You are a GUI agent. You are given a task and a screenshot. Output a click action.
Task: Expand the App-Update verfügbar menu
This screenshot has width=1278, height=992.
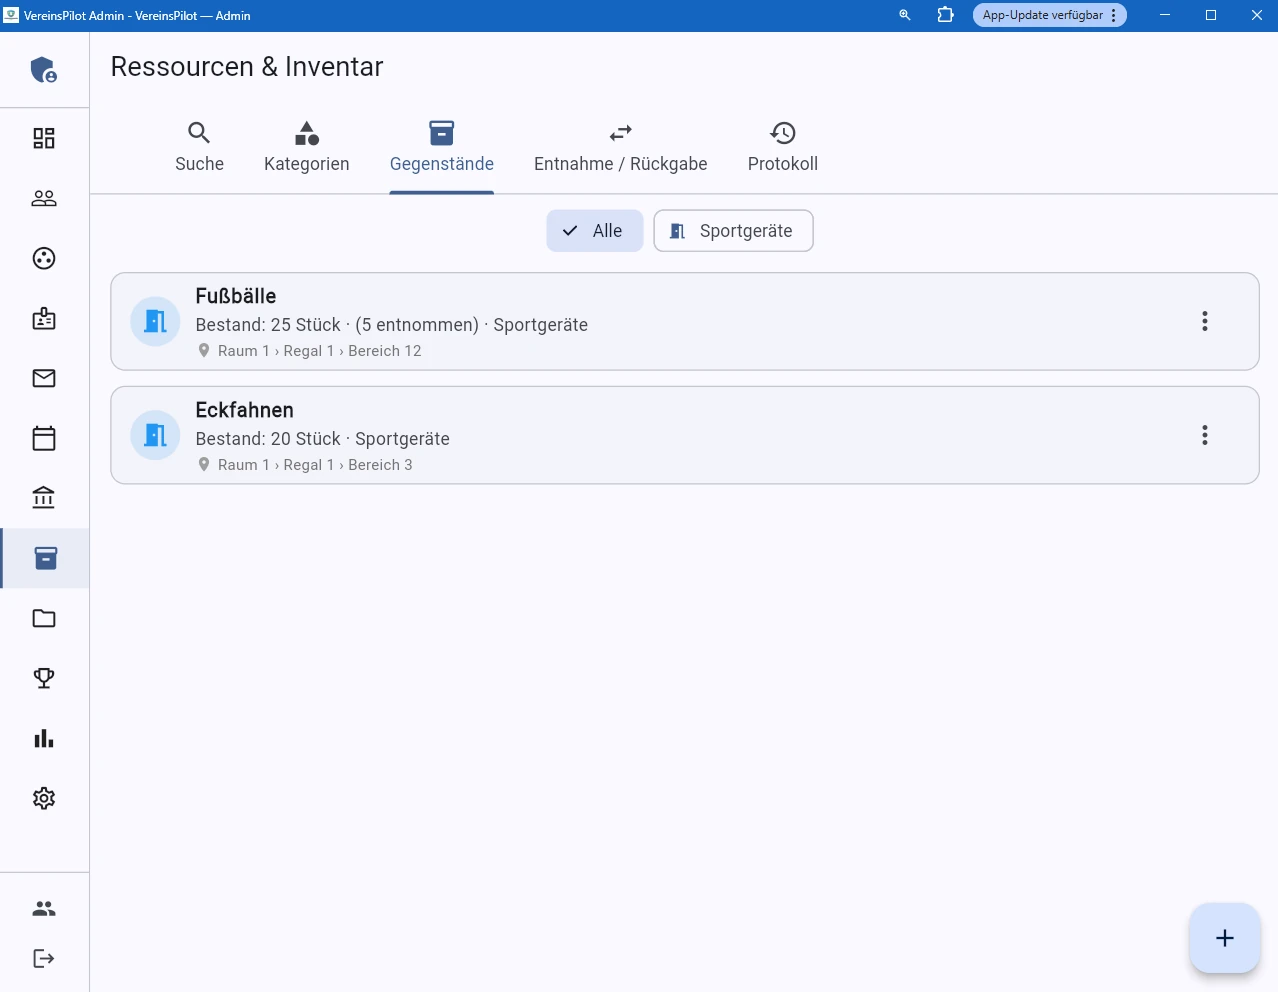(1049, 15)
